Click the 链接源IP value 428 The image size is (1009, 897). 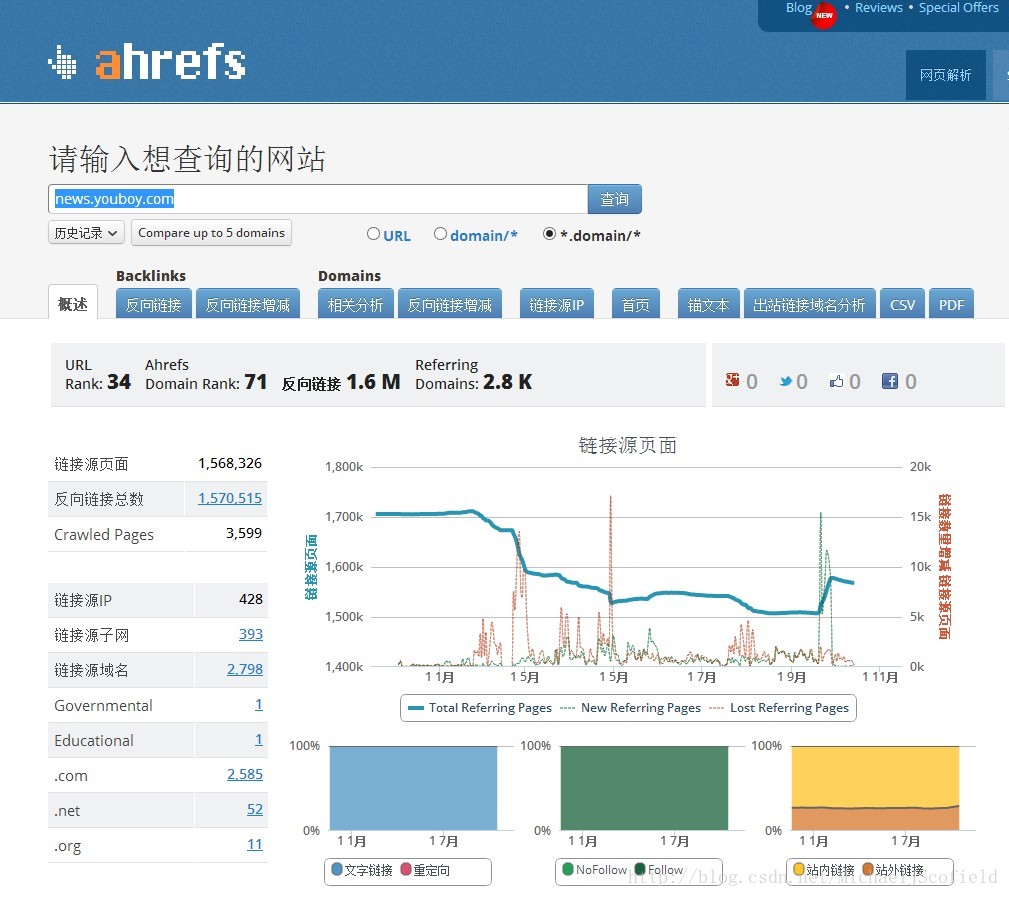coord(250,599)
